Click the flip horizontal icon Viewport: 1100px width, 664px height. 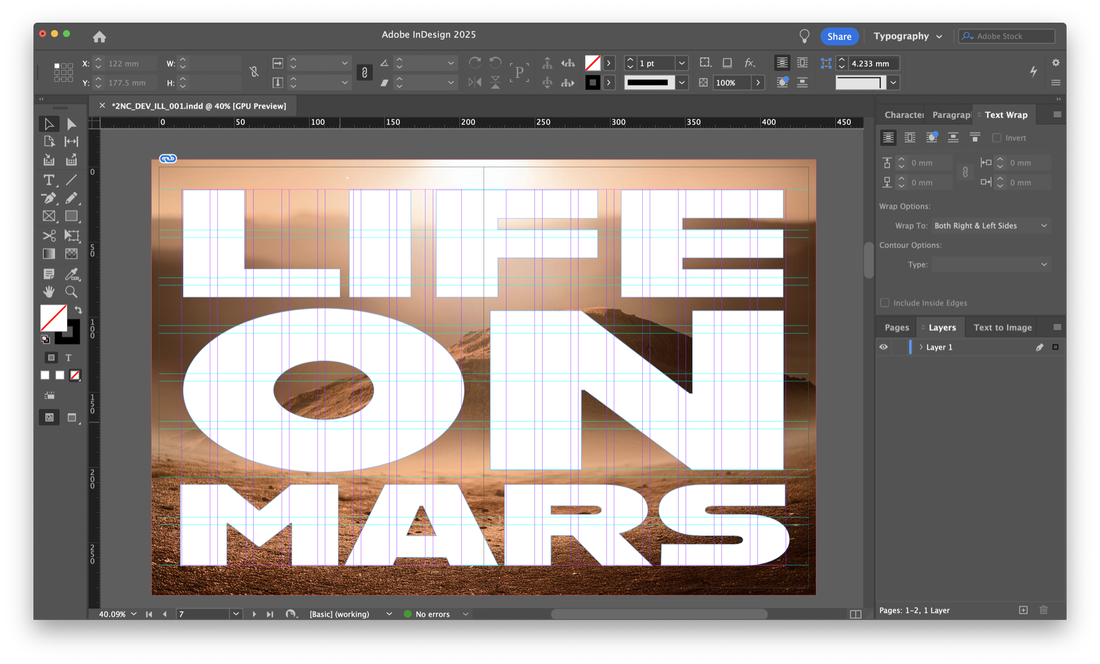point(475,83)
